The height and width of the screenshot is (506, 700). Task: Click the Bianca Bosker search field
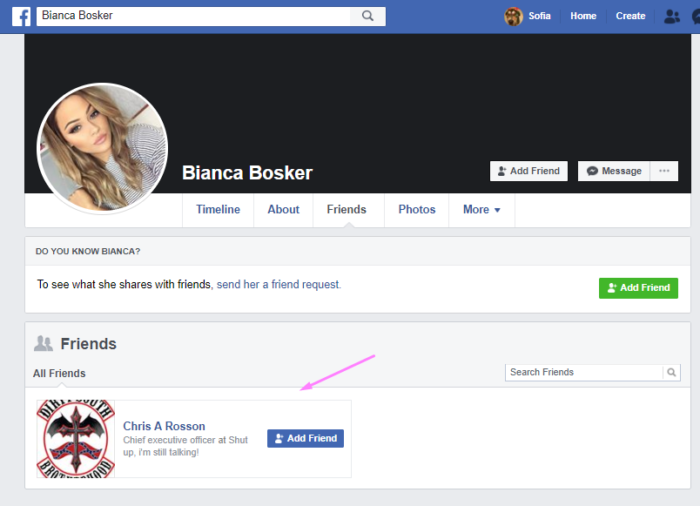coord(194,16)
